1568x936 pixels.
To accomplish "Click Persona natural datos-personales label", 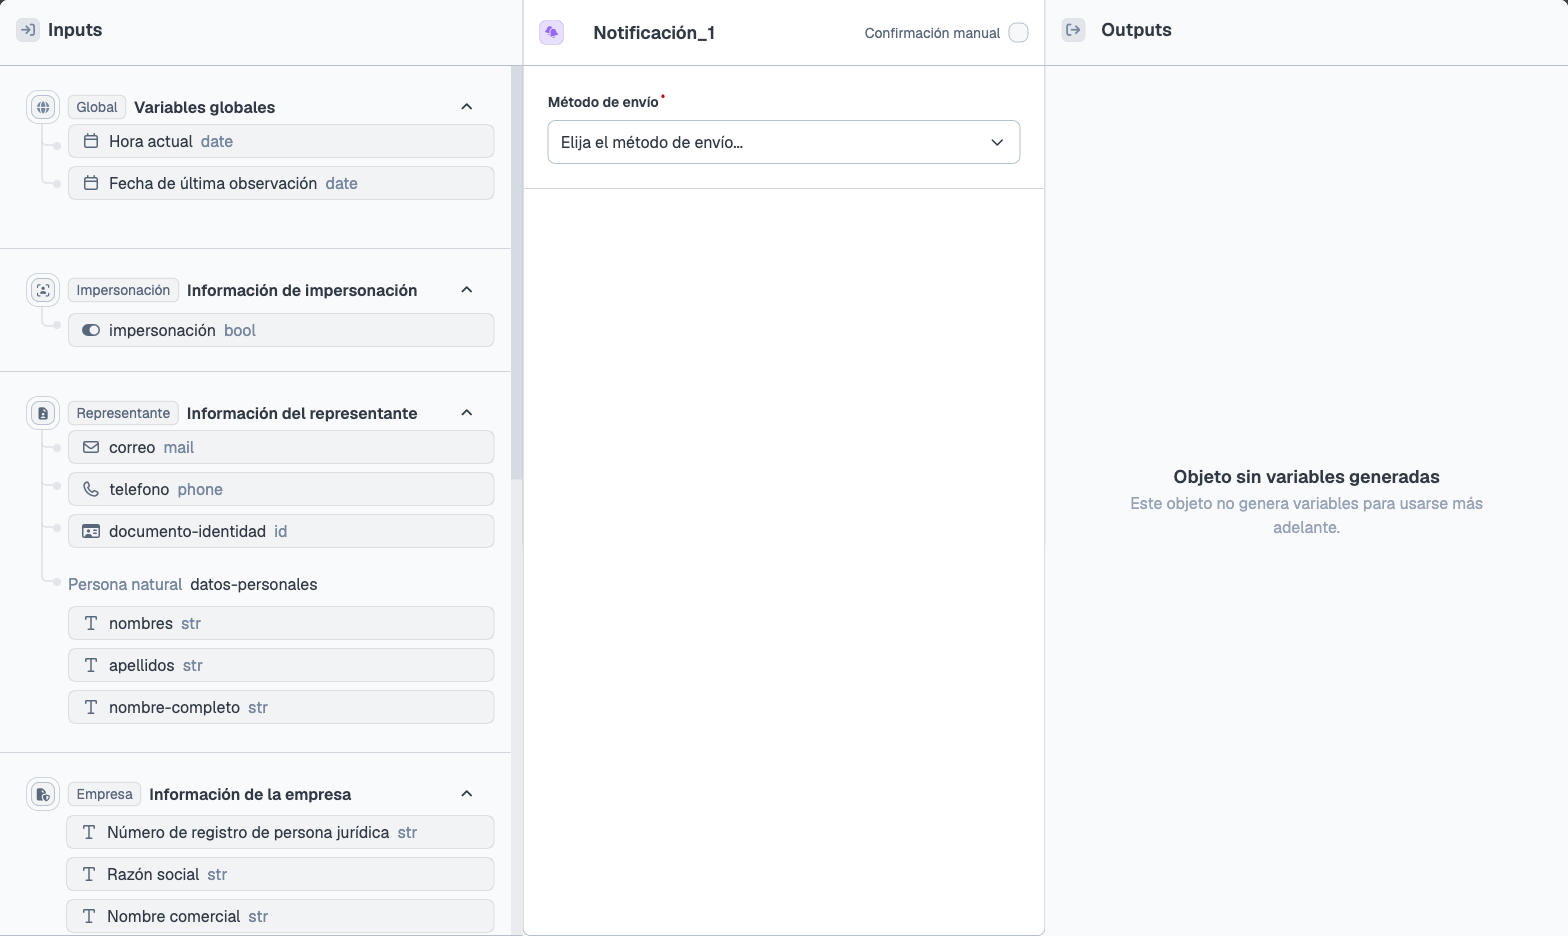I will [193, 584].
